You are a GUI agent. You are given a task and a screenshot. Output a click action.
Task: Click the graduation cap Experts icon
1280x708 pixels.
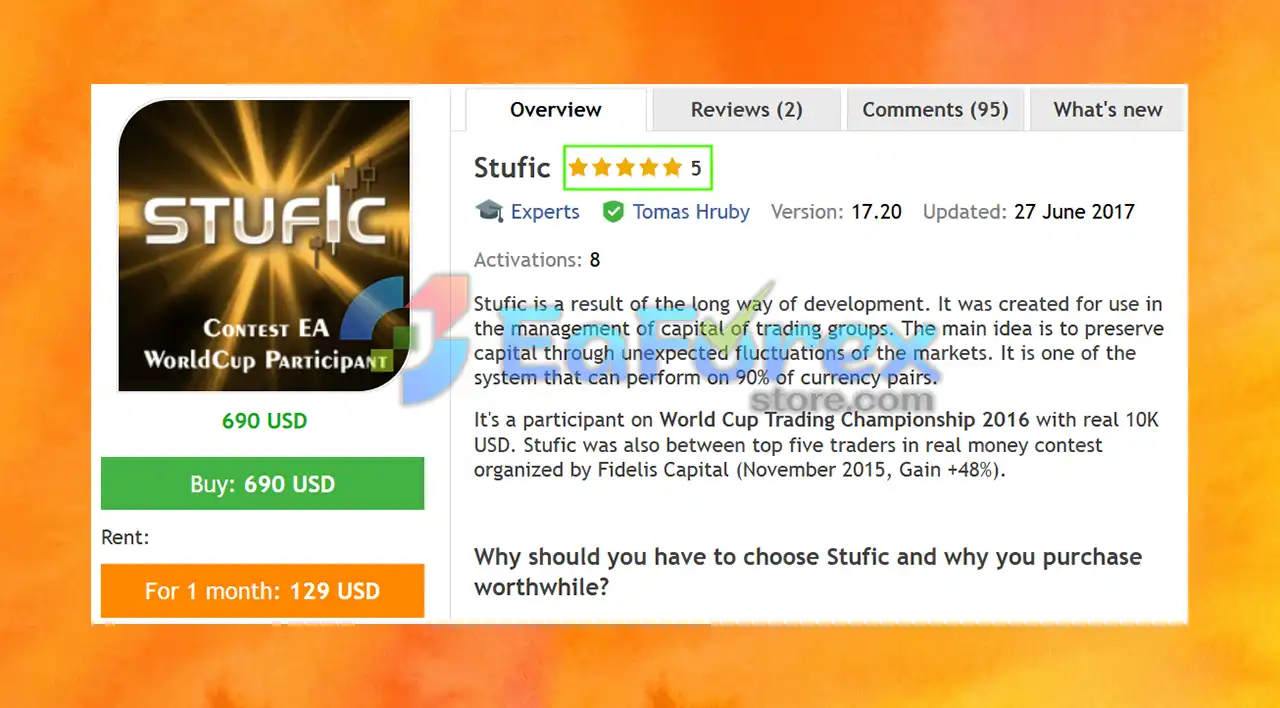489,211
